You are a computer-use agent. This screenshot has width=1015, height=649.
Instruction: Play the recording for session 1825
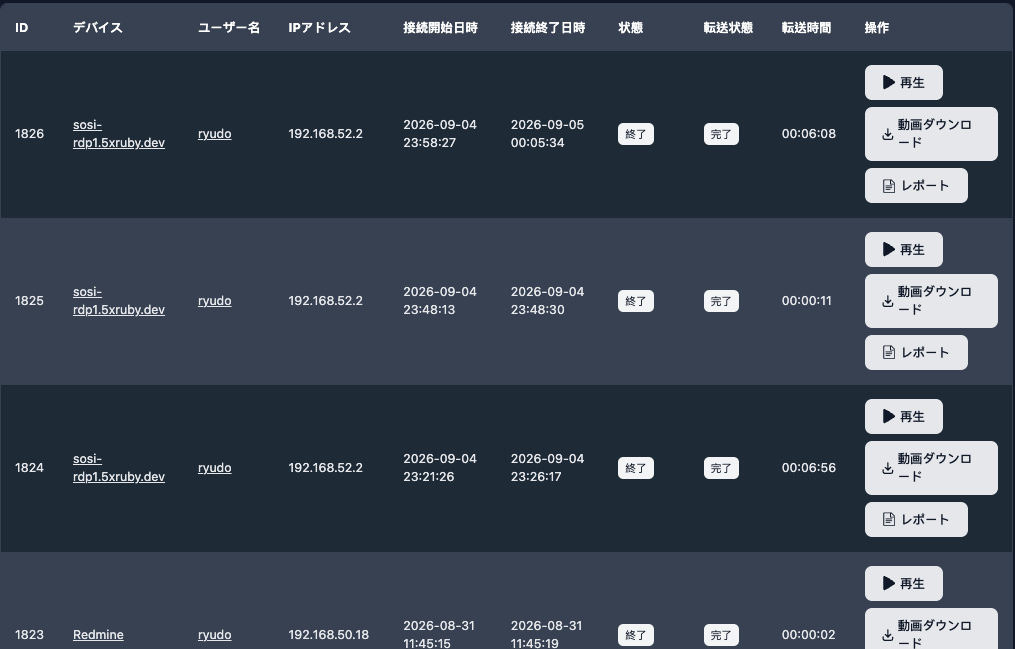(x=904, y=250)
